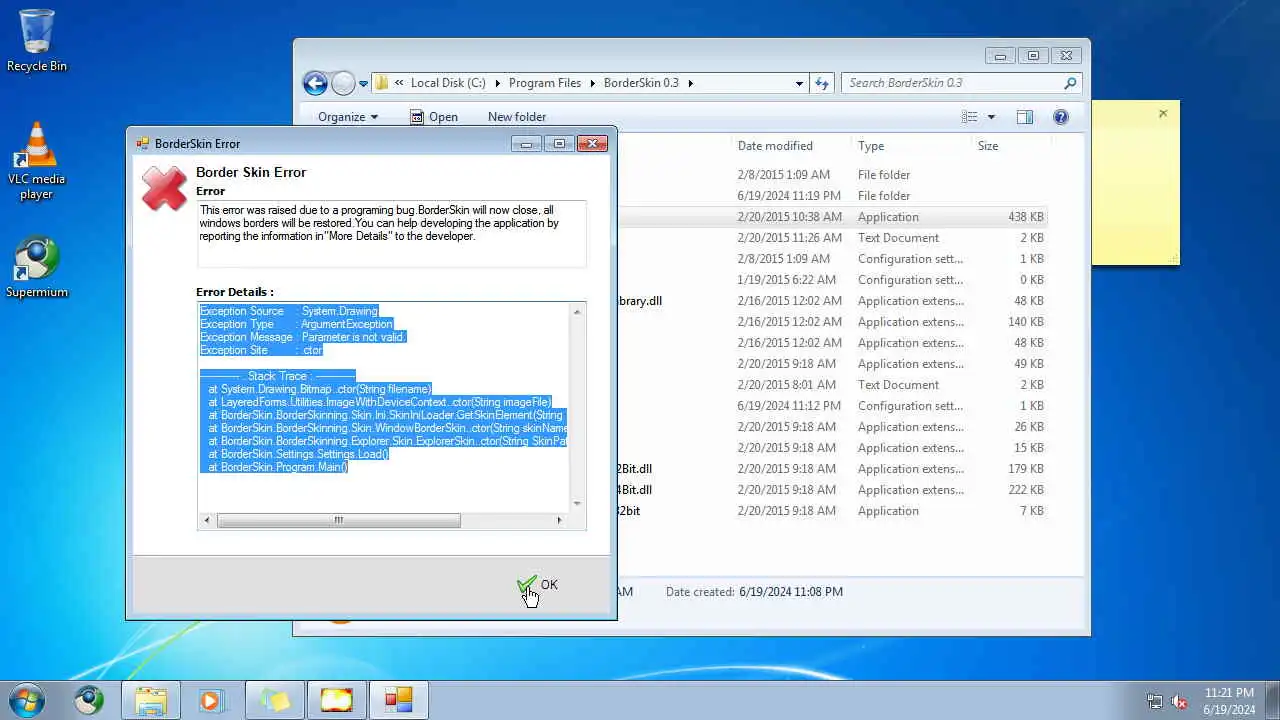
Task: Open the Windows Start button
Action: point(27,700)
